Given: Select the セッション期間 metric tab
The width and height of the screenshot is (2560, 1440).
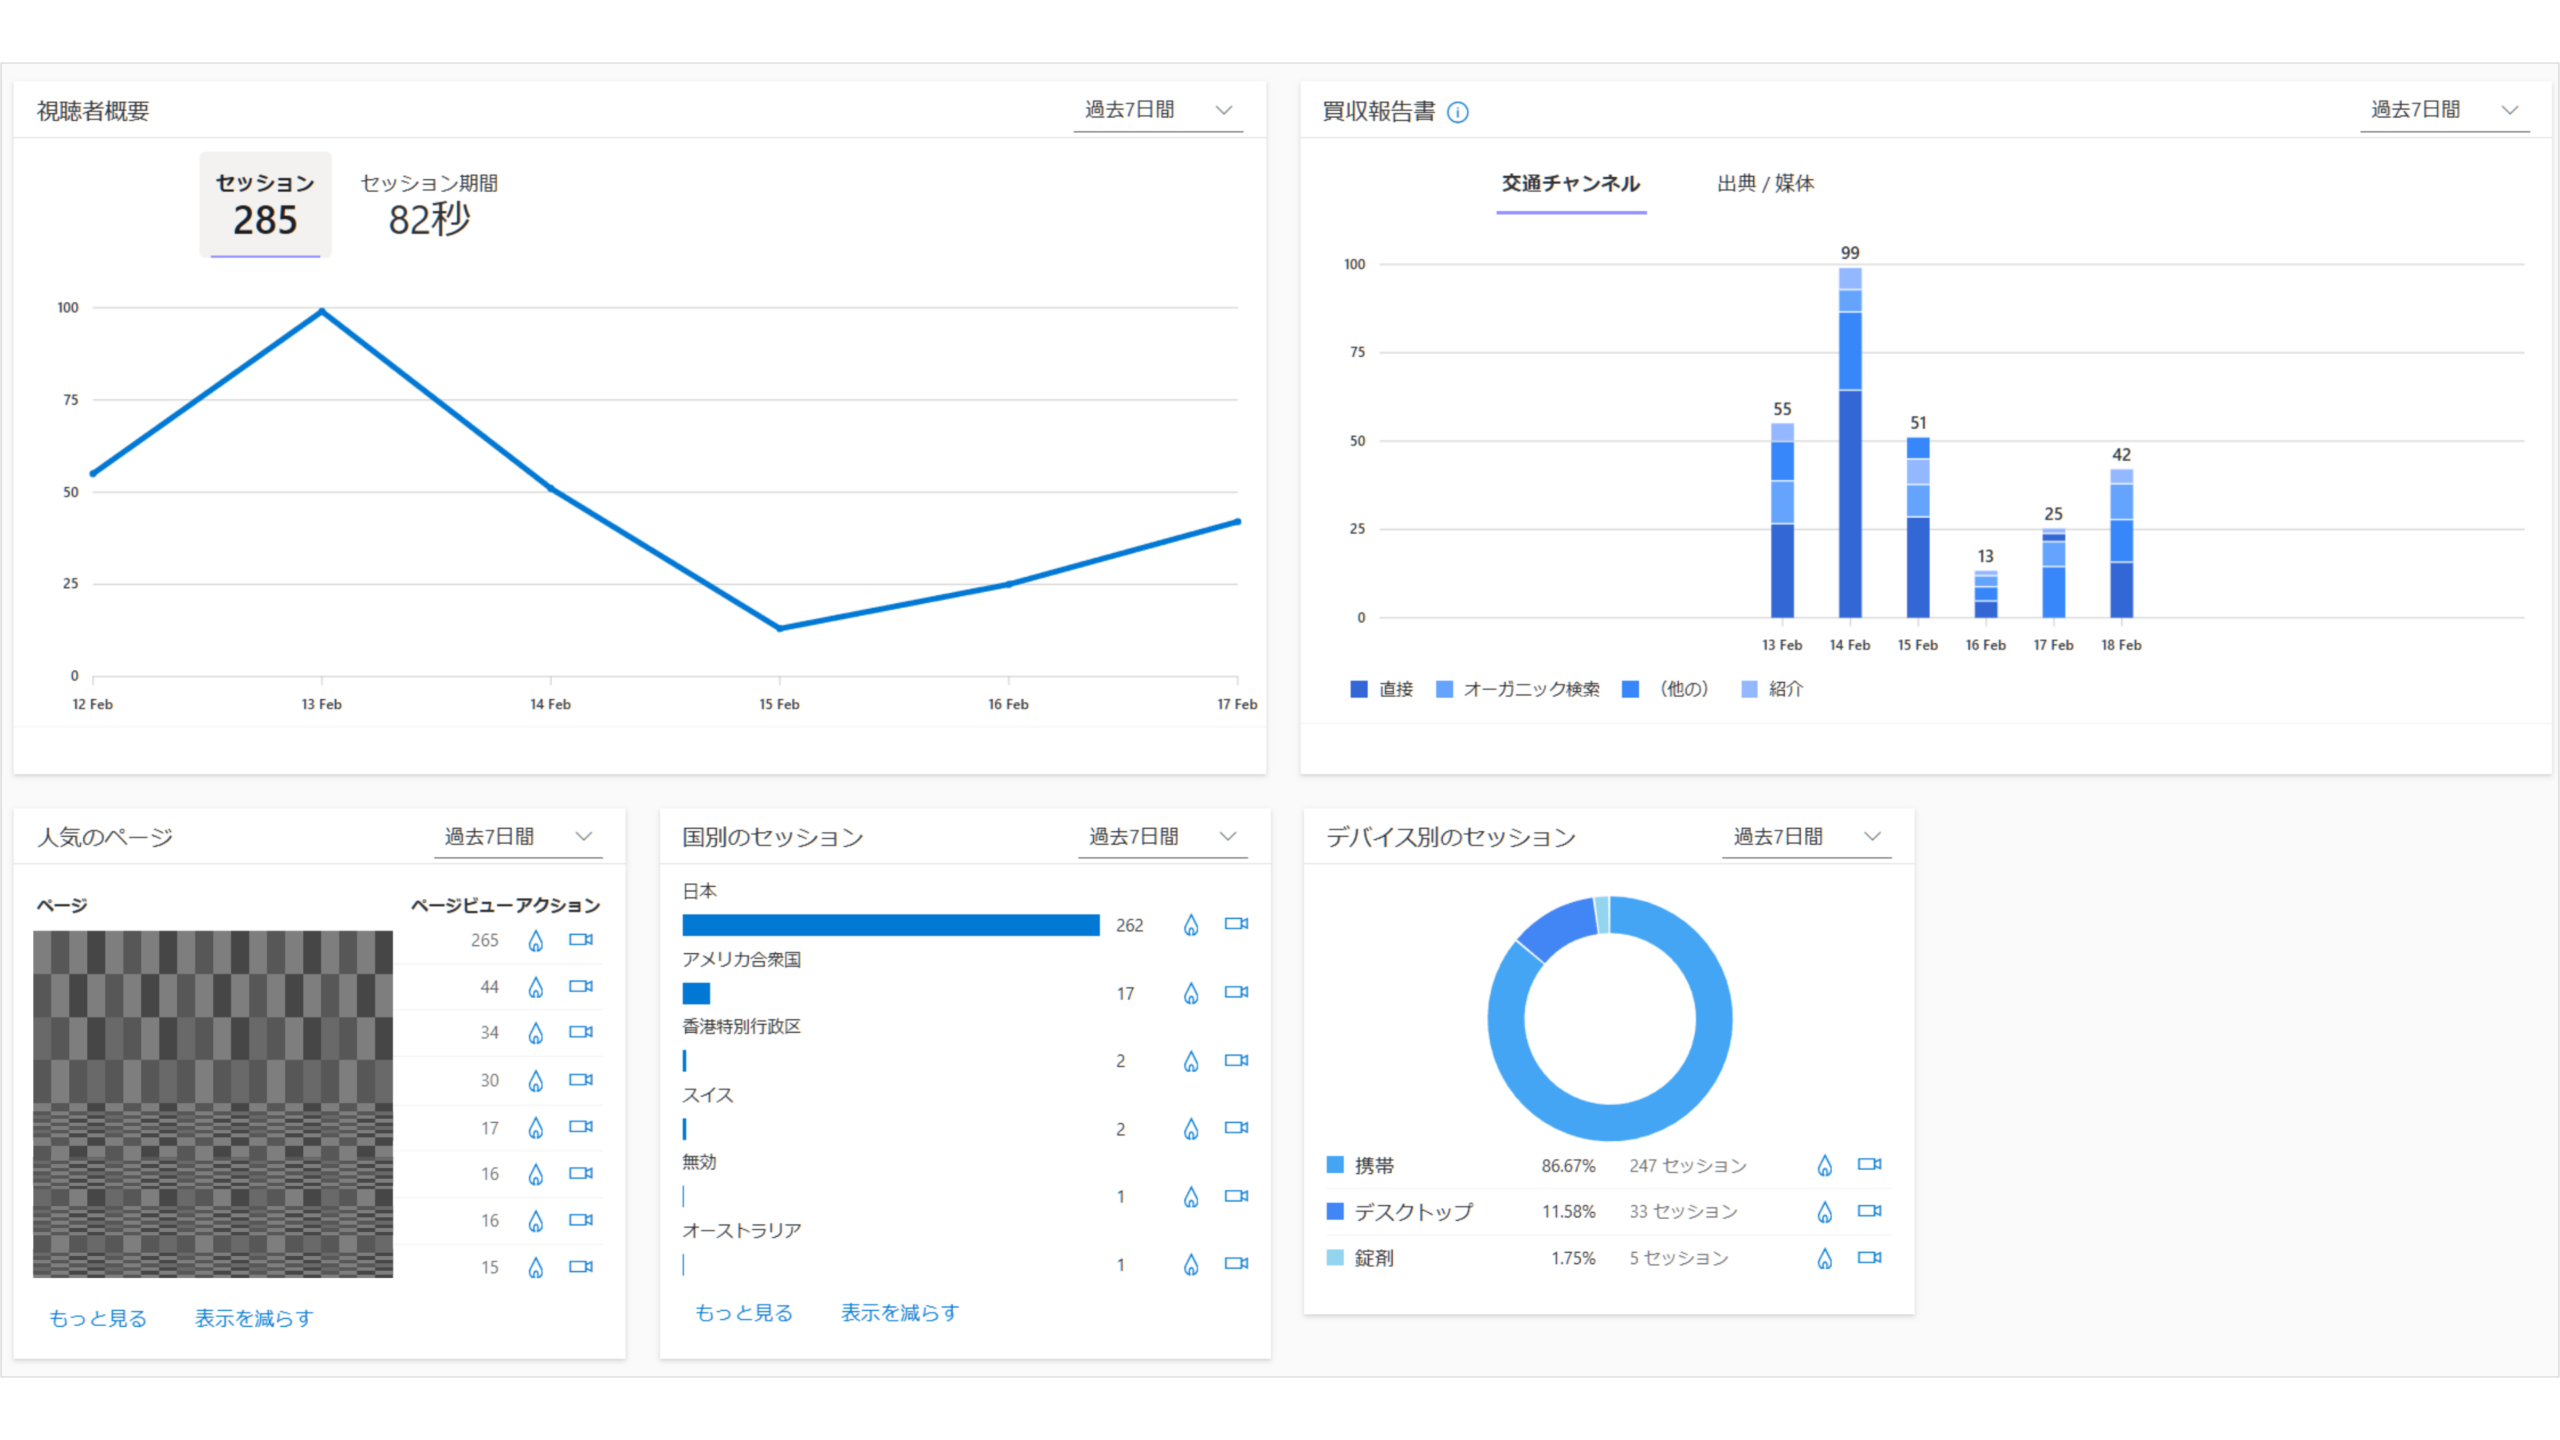Looking at the screenshot, I should click(x=429, y=205).
